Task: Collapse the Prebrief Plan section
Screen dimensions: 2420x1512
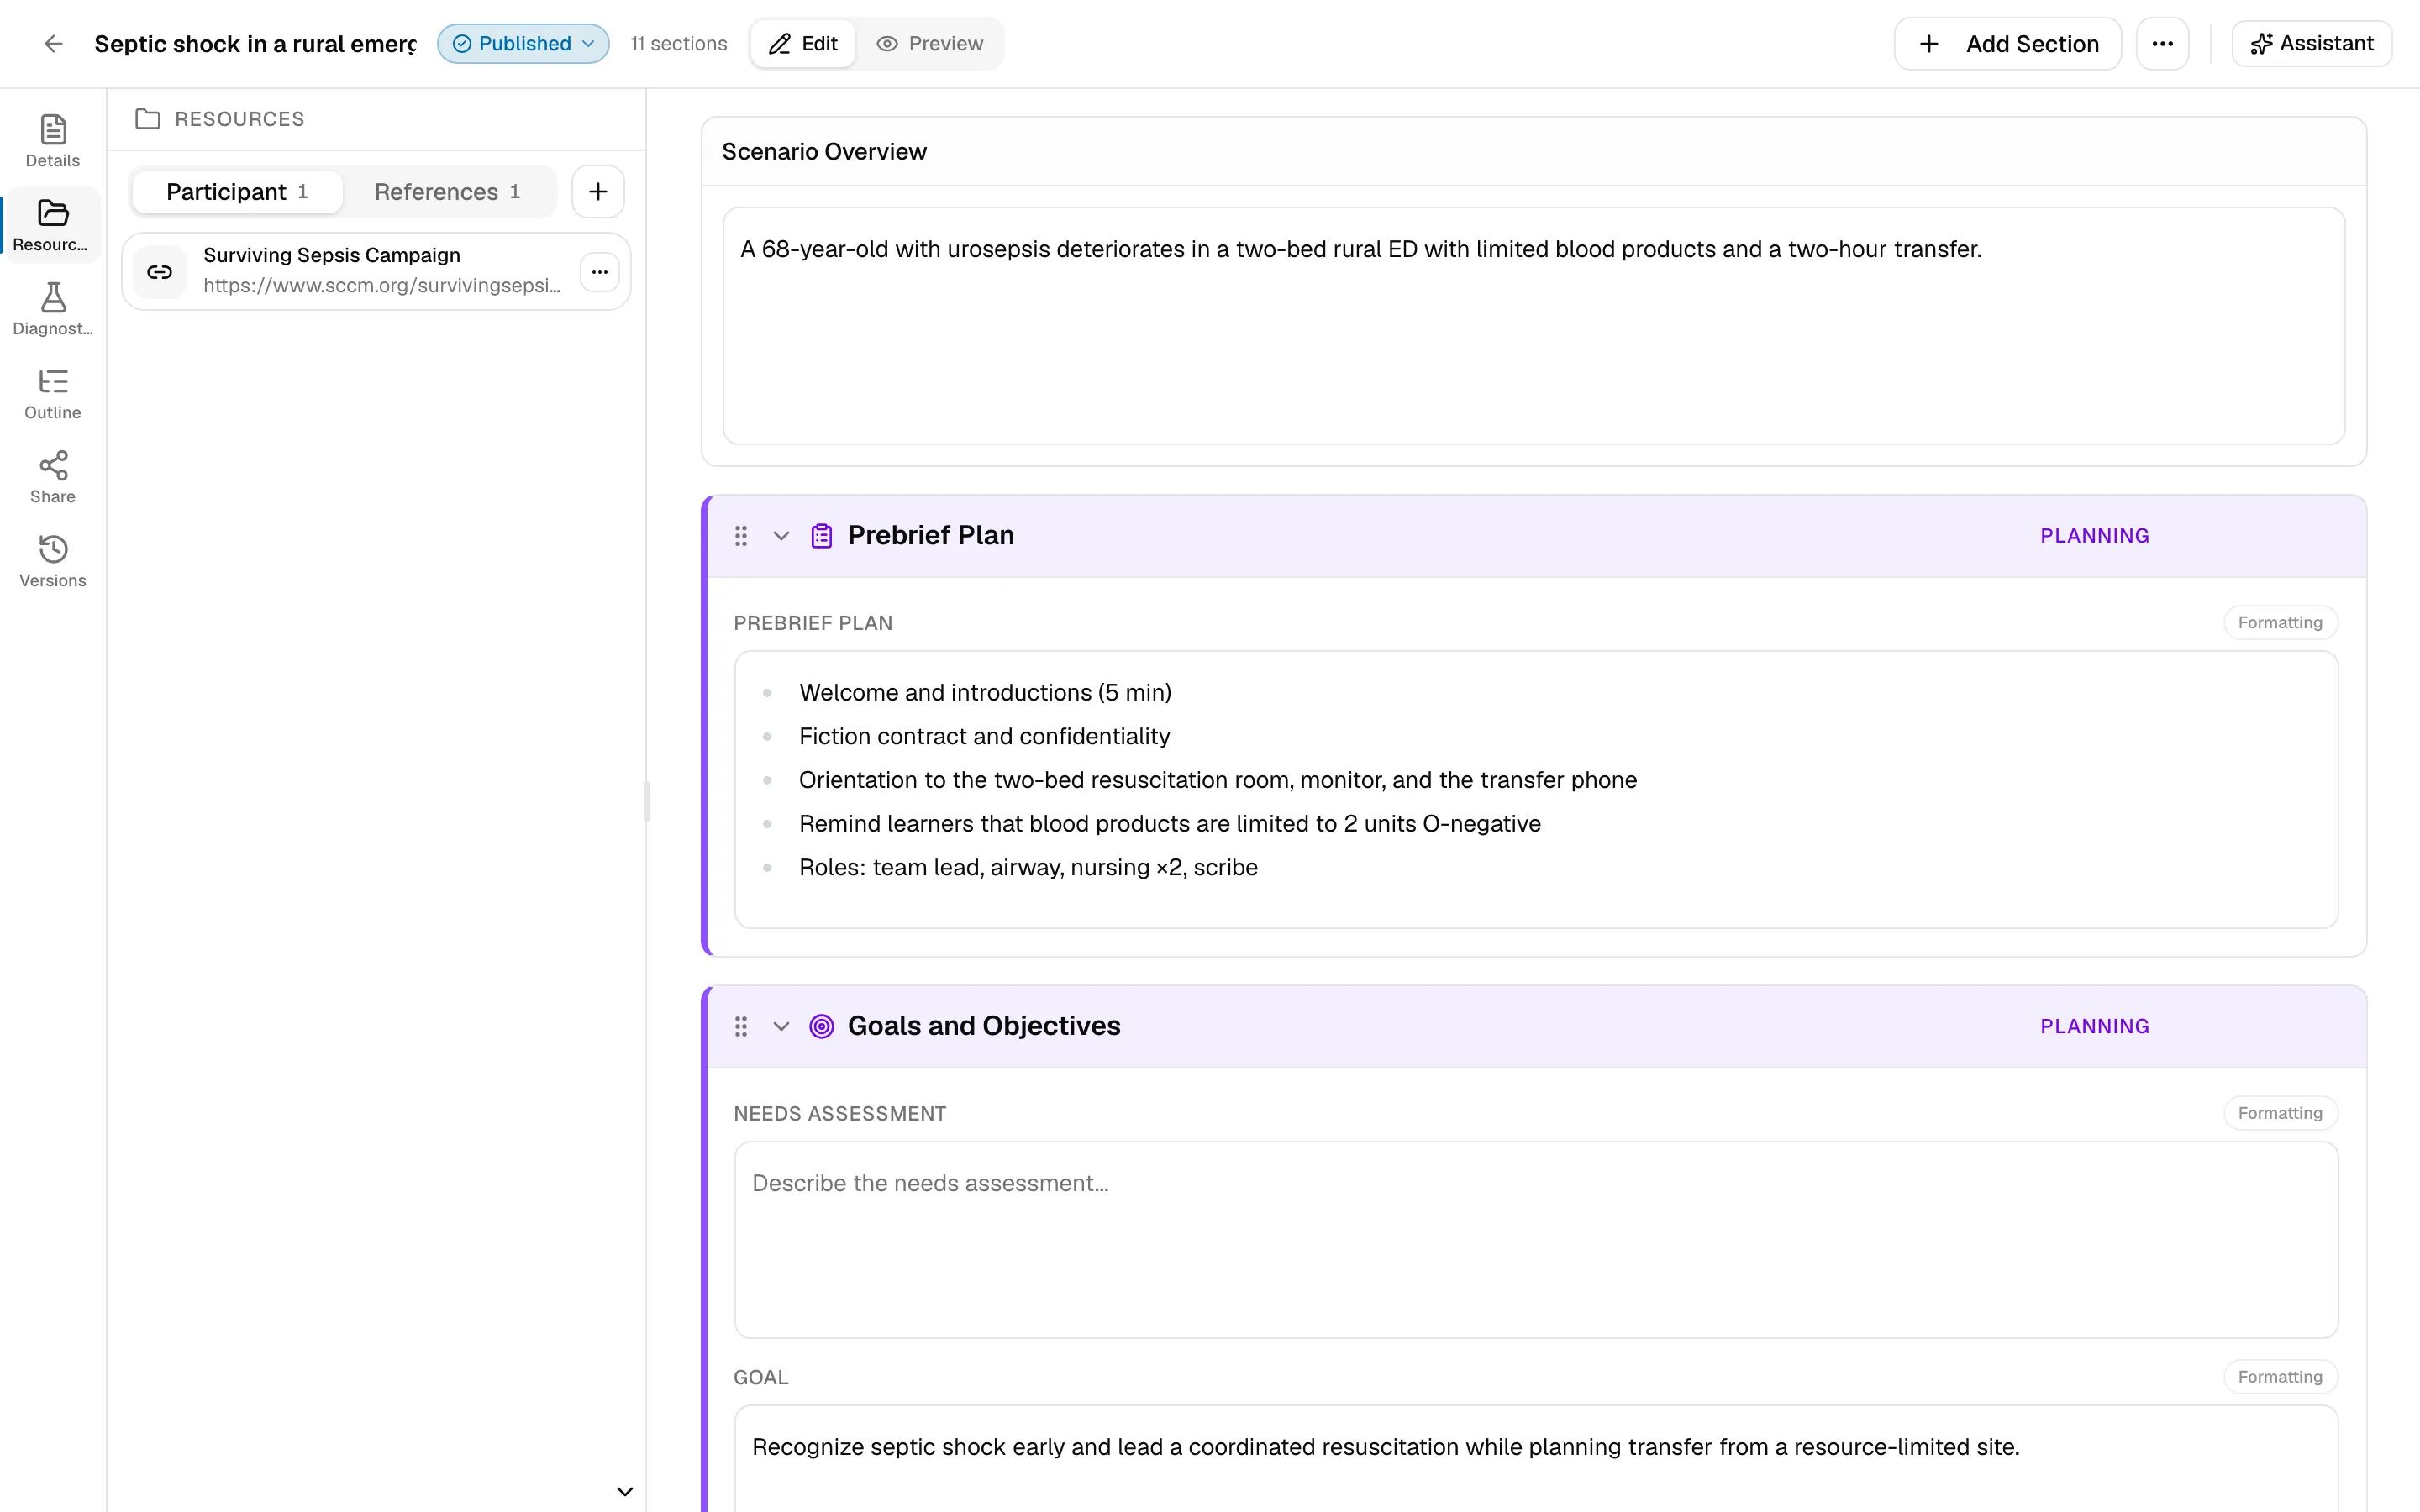Action: (781, 536)
